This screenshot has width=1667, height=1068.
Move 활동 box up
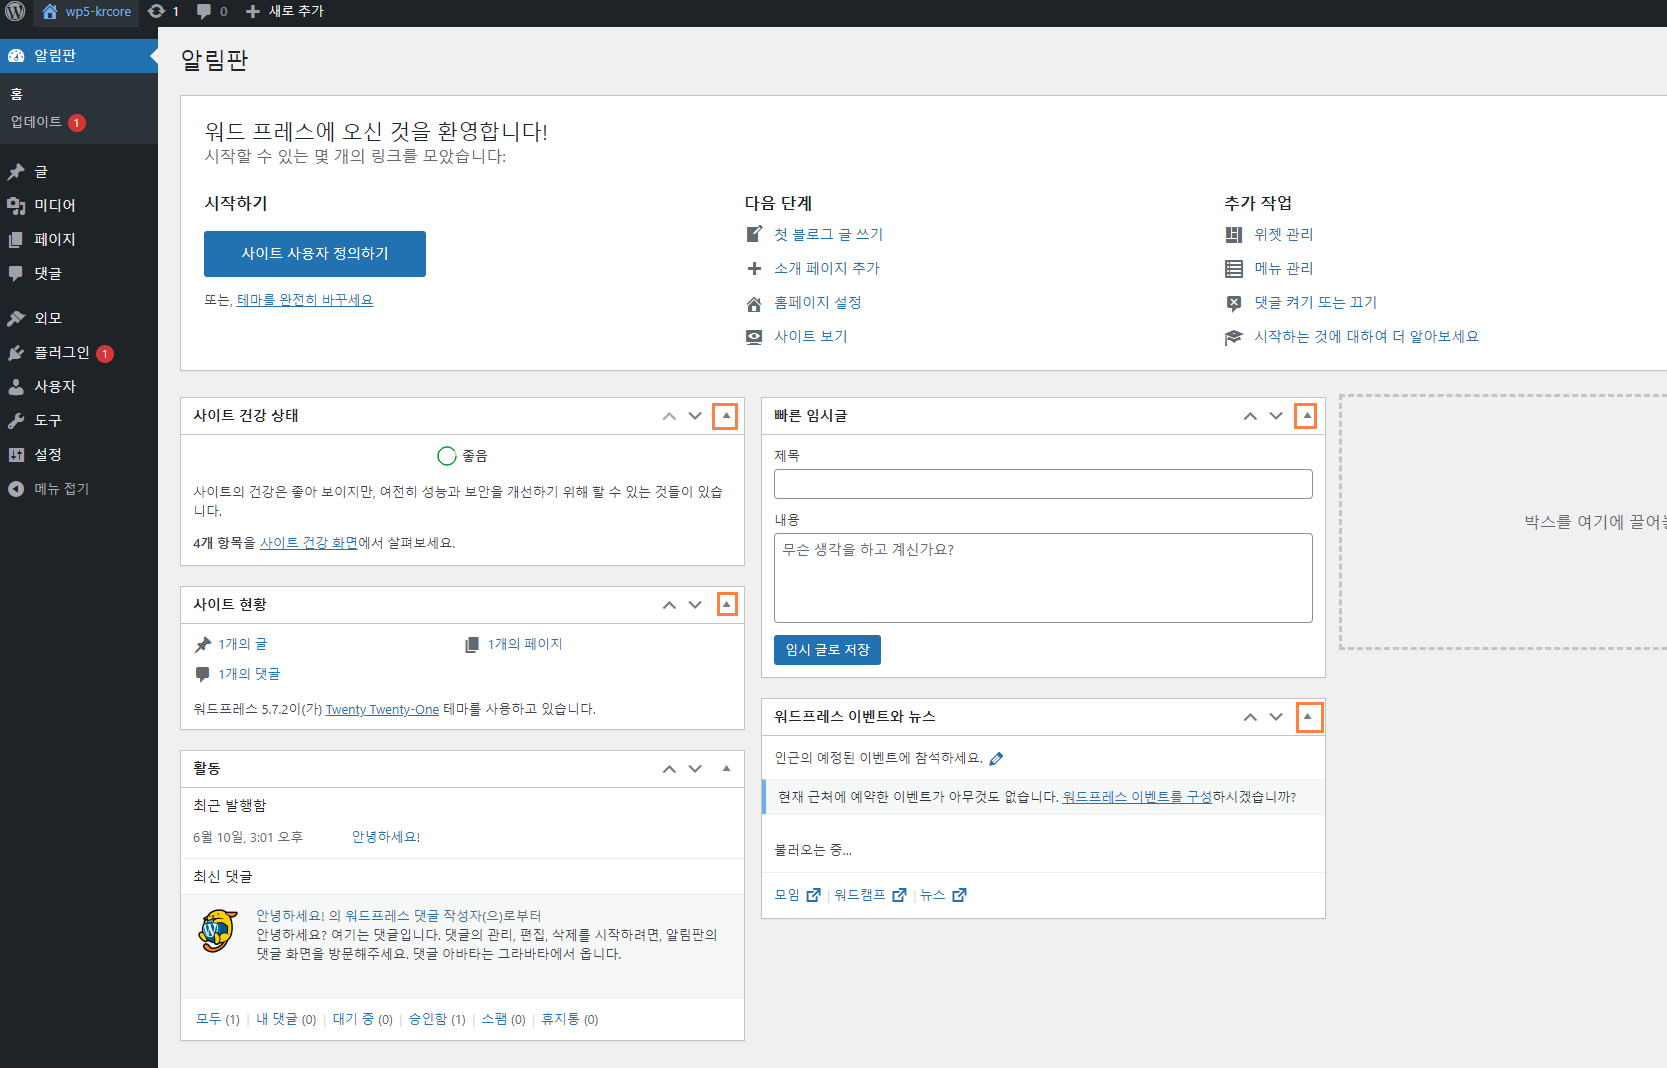pos(669,769)
